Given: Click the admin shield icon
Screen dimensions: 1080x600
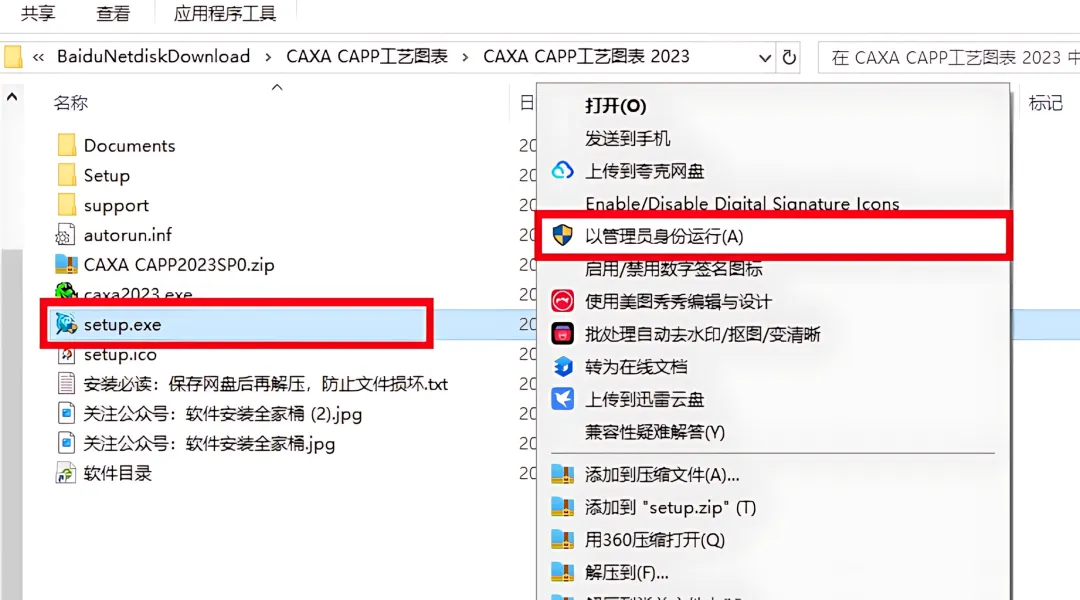Looking at the screenshot, I should (563, 236).
